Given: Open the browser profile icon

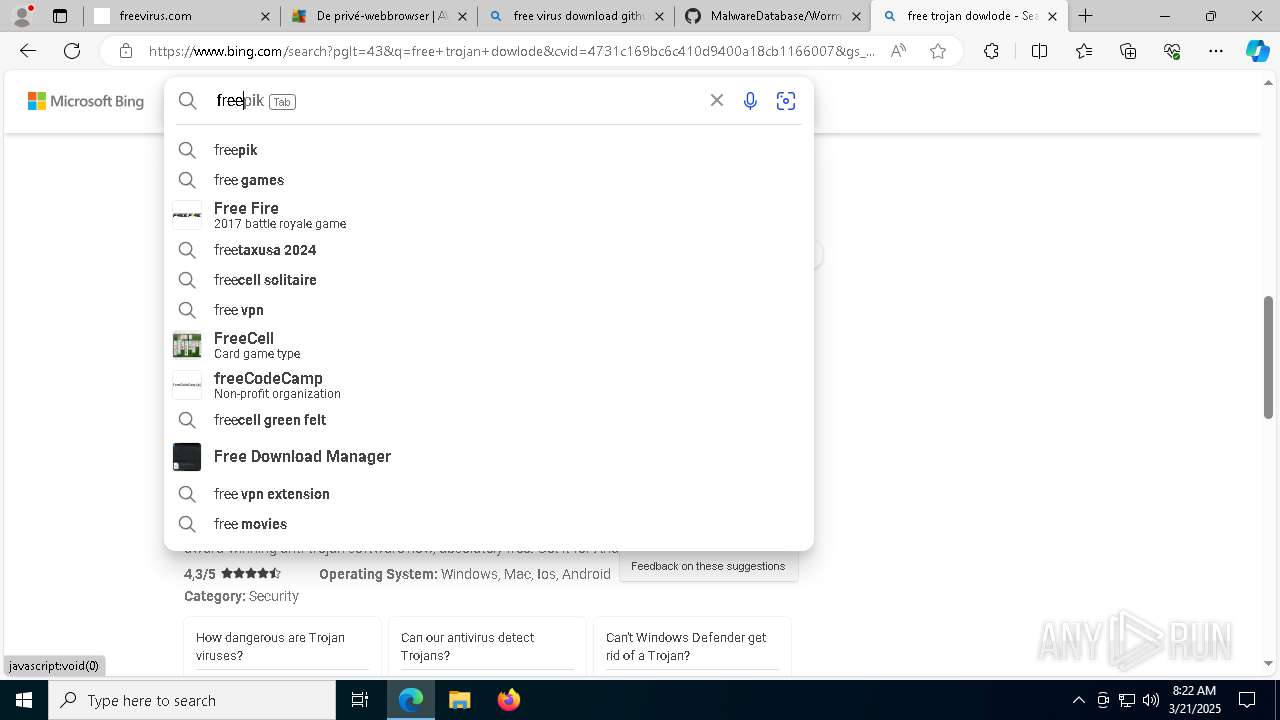Looking at the screenshot, I should pos(22,16).
